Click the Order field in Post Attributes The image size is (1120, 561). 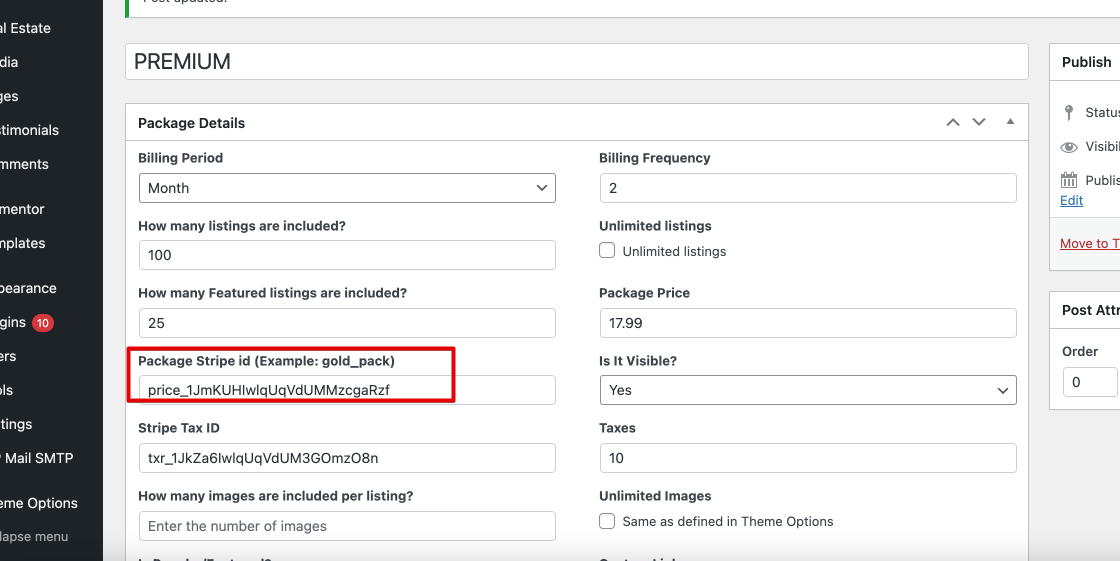coord(1090,382)
